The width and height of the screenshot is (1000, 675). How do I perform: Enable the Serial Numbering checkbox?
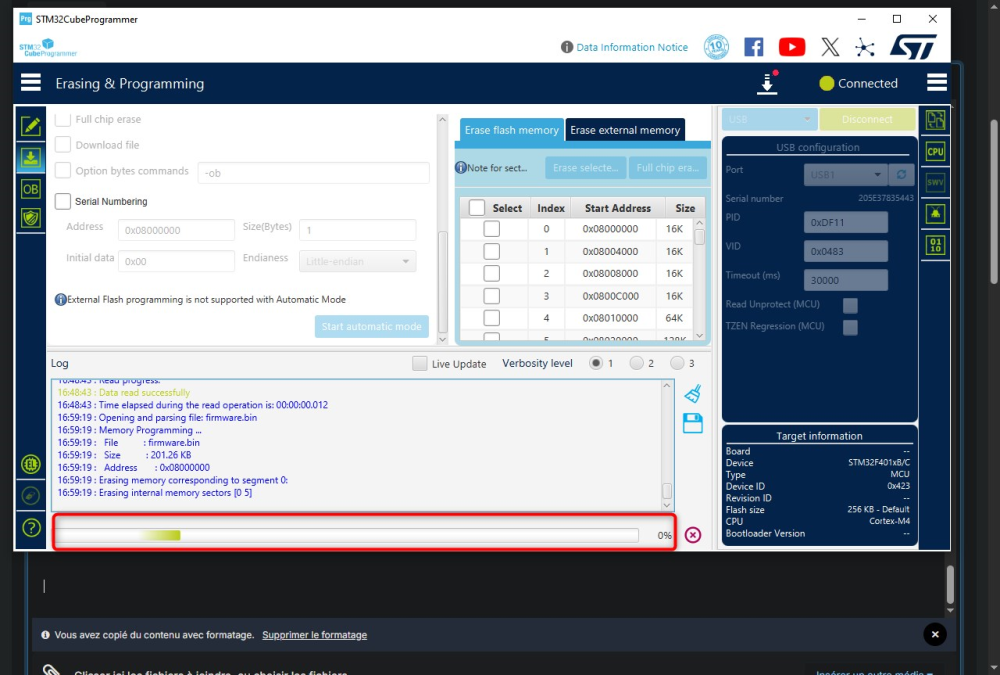coord(62,201)
